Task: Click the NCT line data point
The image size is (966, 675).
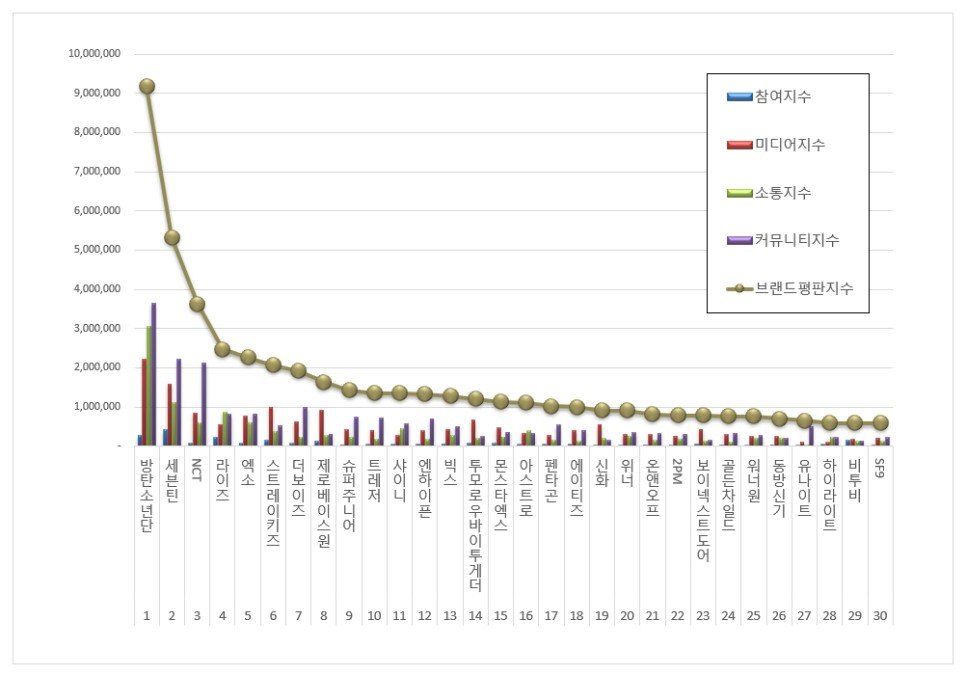Action: 197,304
